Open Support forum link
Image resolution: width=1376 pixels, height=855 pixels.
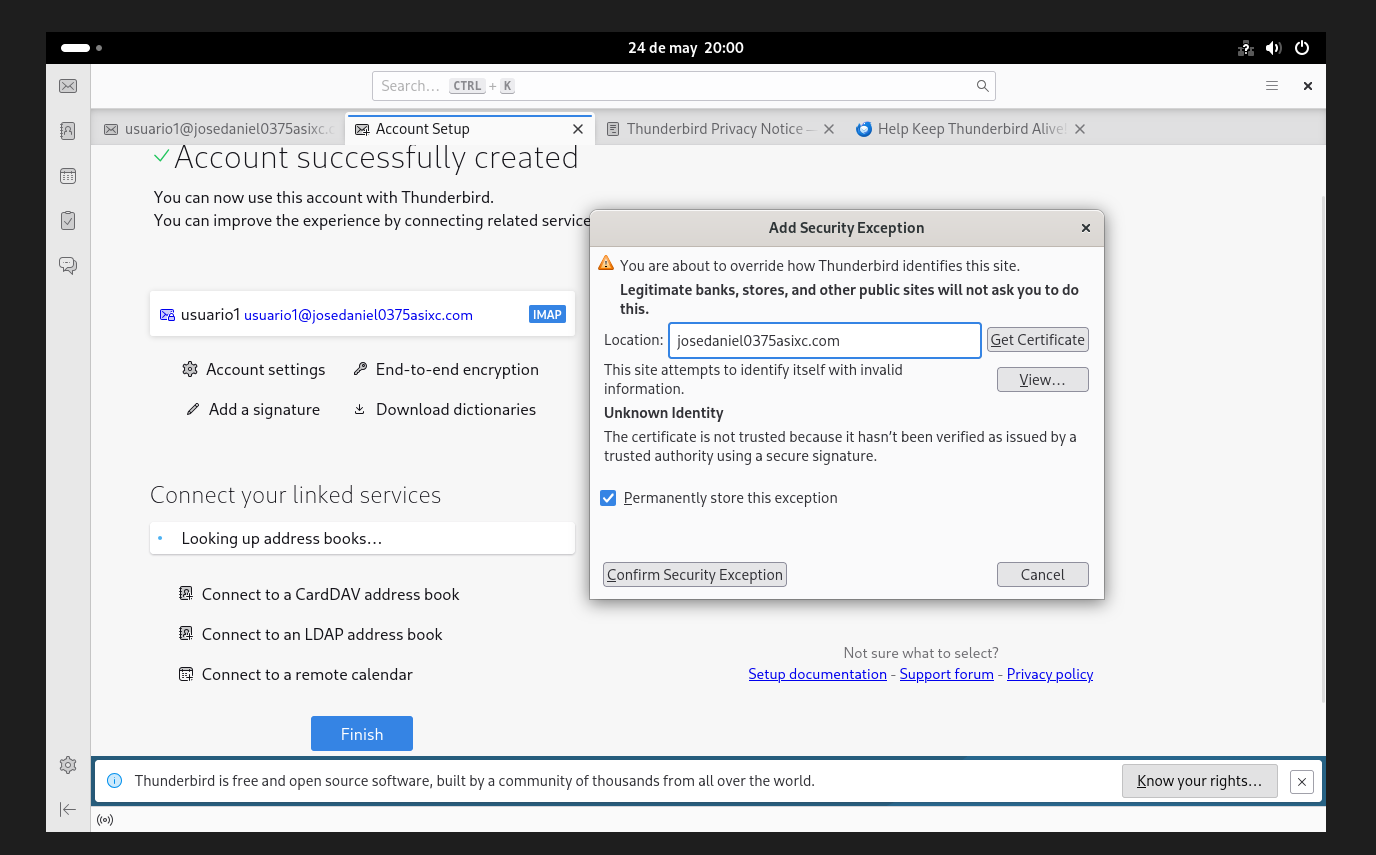946,674
